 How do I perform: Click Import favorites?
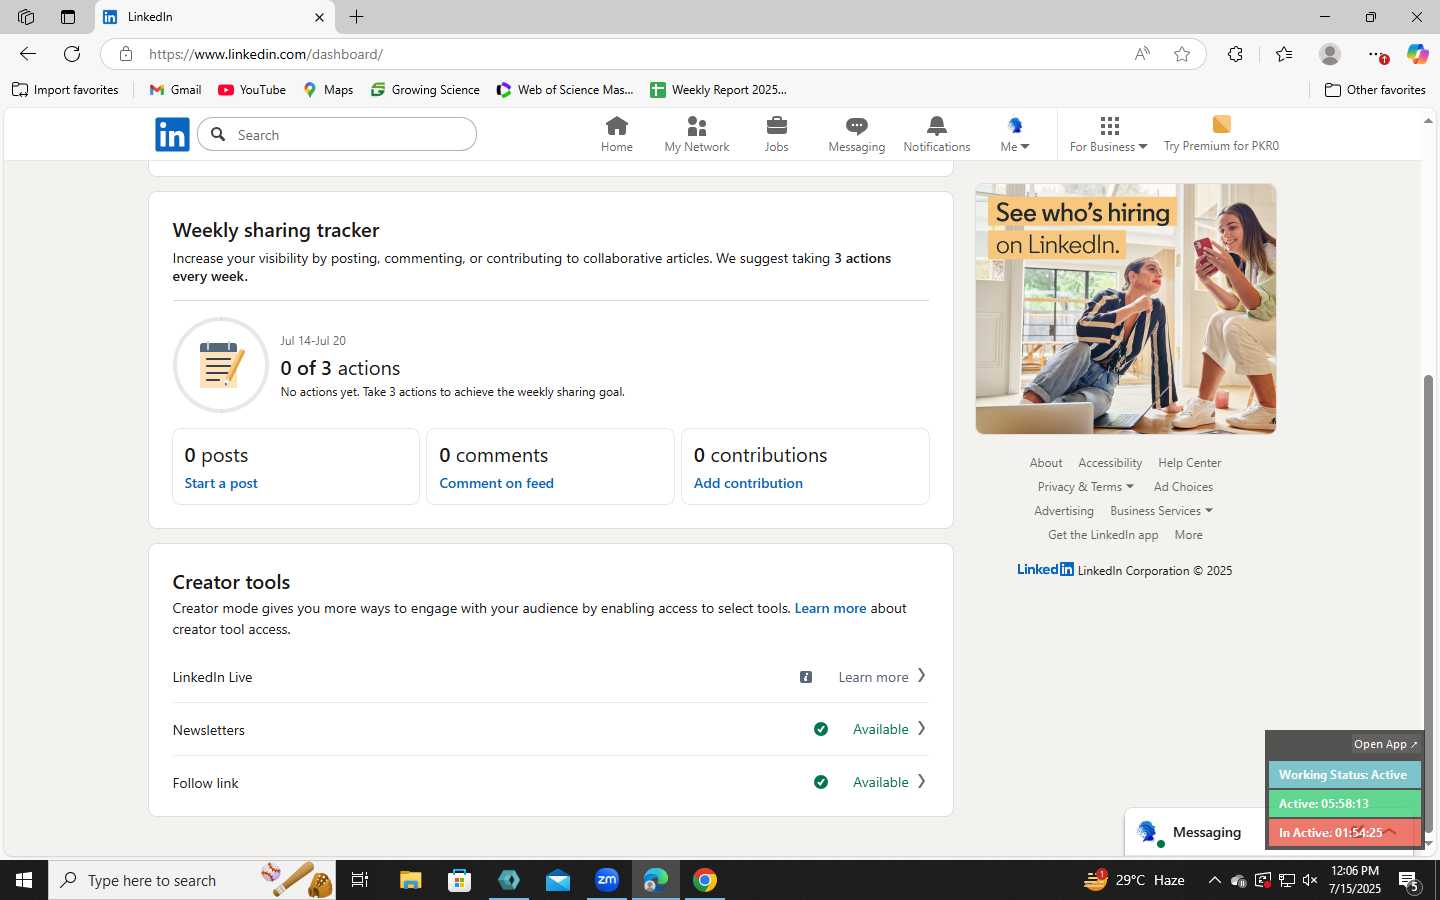click(65, 90)
